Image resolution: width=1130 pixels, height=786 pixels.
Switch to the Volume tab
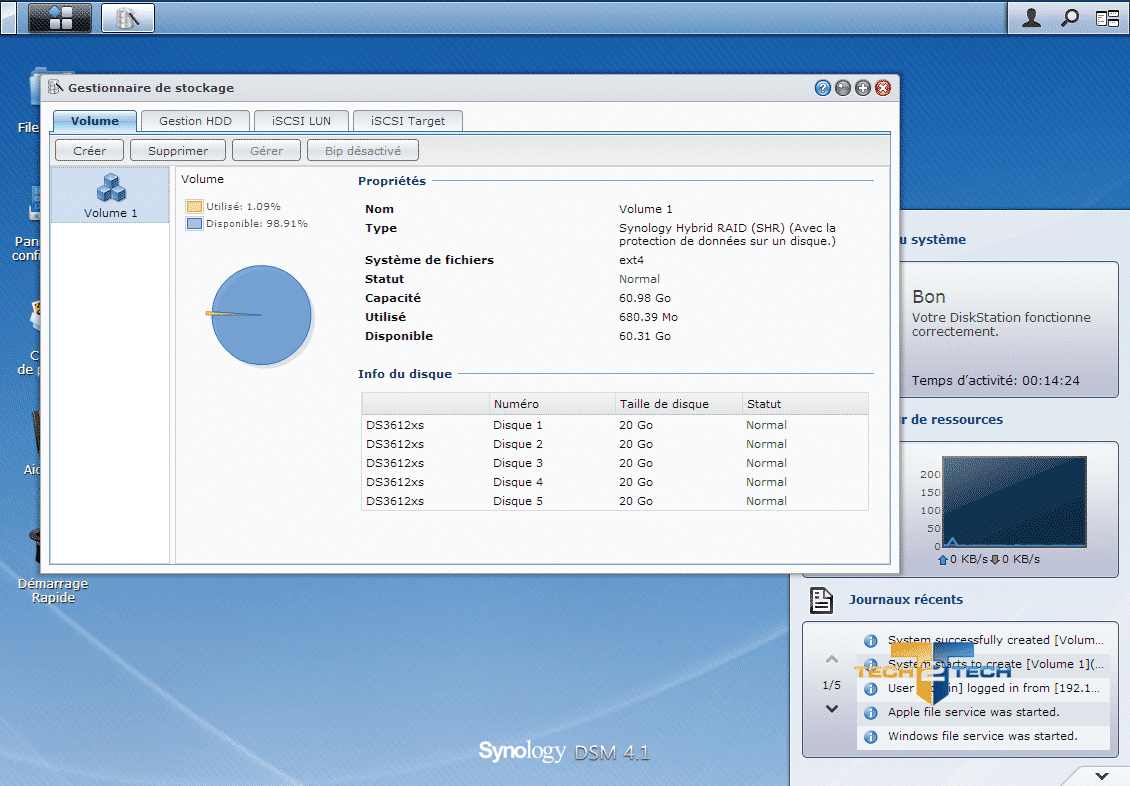(x=94, y=120)
